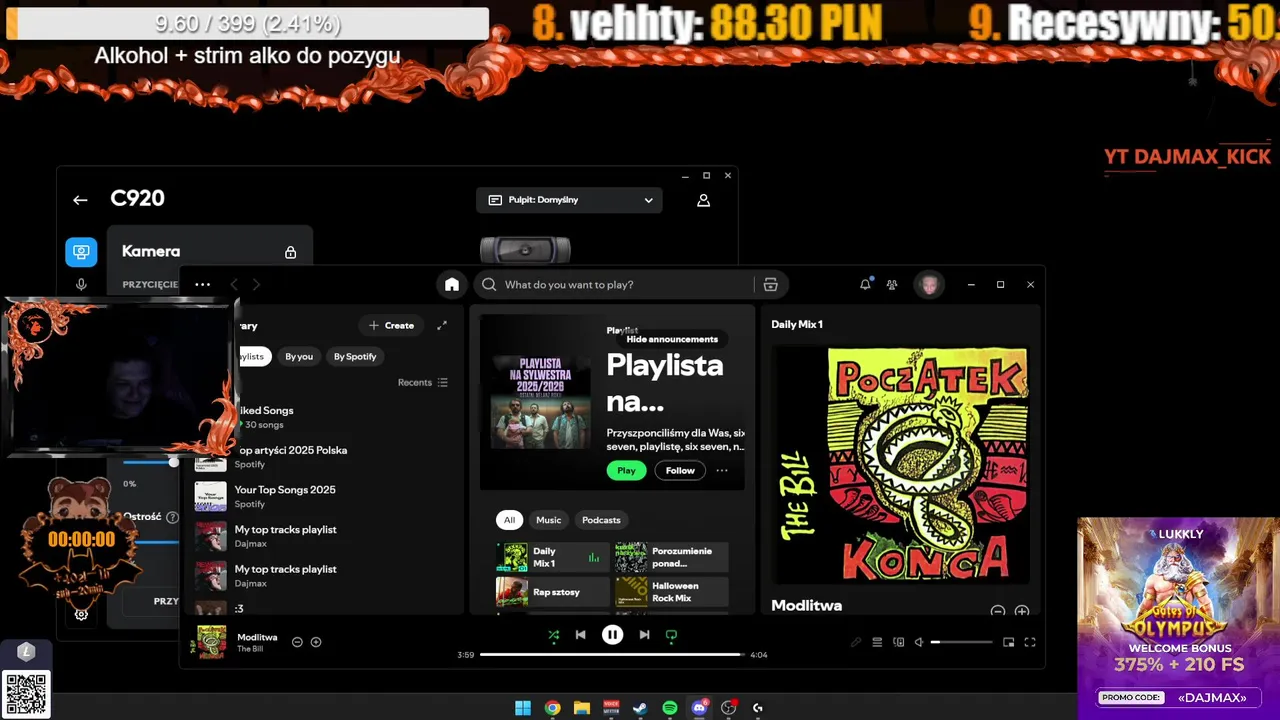Open the Daily Mix 1 card

[x=552, y=557]
